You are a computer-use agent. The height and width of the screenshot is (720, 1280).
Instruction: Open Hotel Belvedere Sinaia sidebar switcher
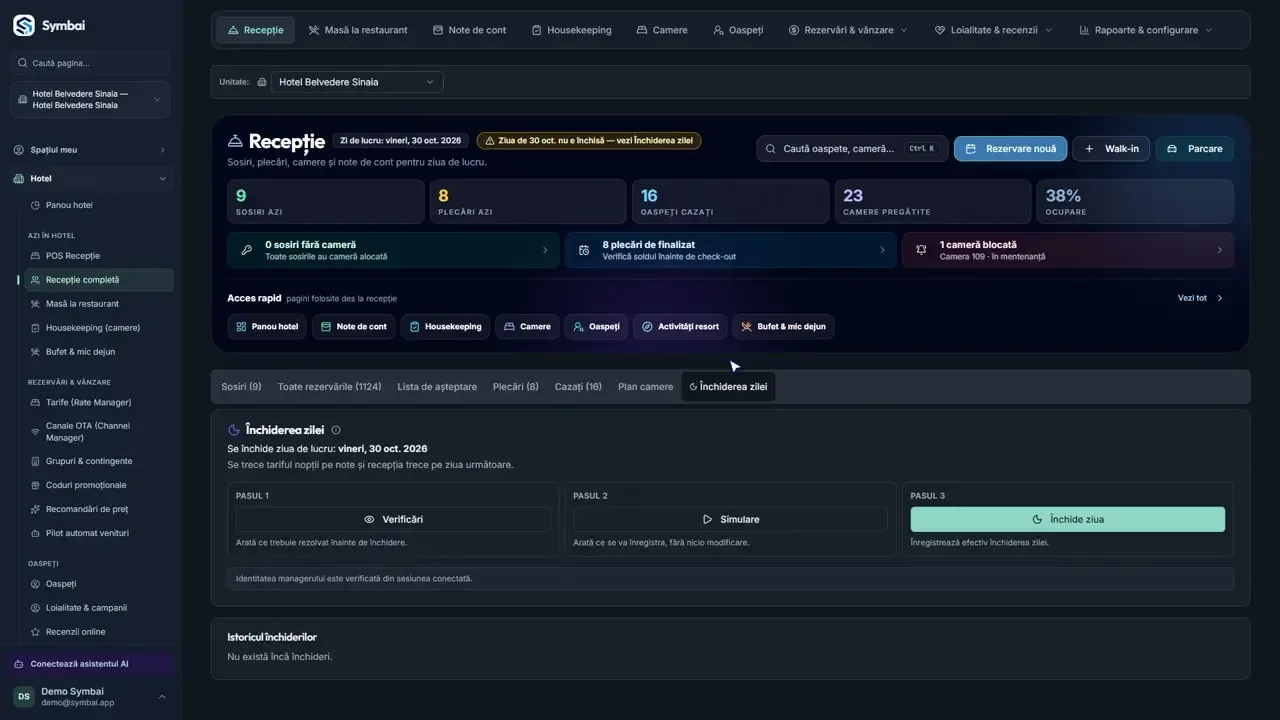coord(90,100)
